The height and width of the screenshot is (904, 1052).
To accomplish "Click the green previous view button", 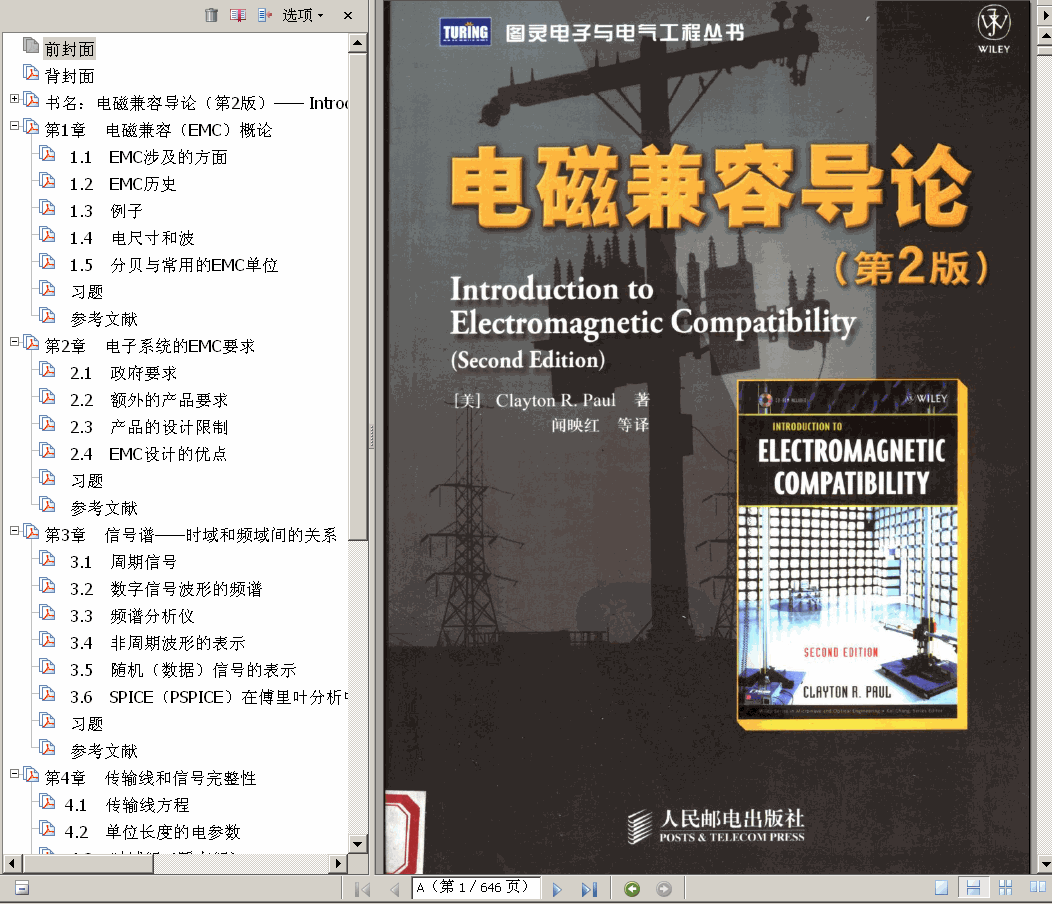I will 632,888.
